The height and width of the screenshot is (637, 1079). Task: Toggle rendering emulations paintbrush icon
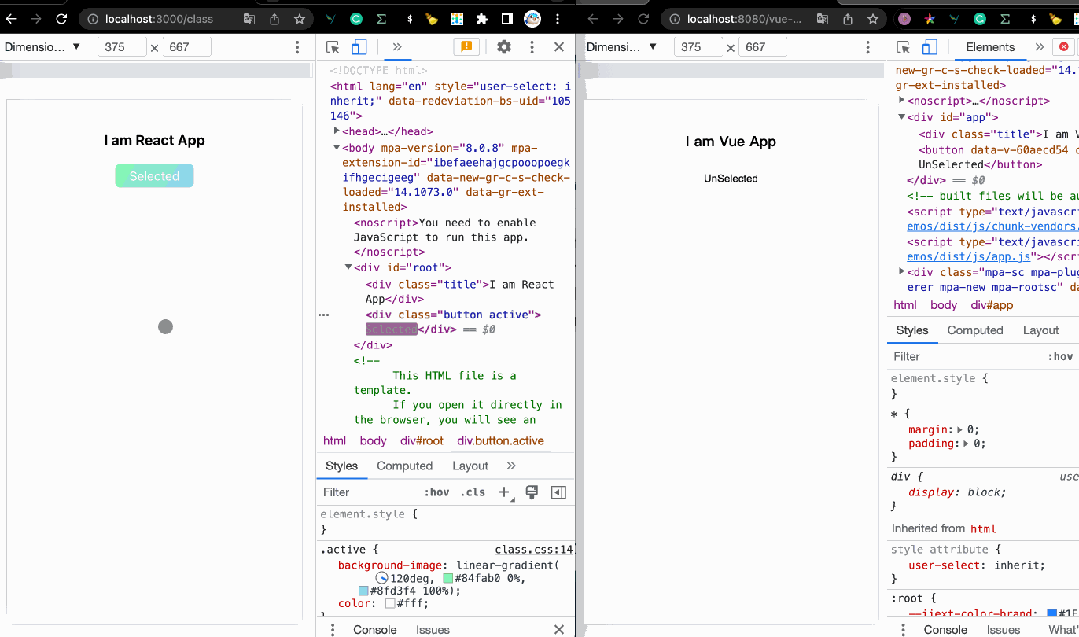click(532, 493)
